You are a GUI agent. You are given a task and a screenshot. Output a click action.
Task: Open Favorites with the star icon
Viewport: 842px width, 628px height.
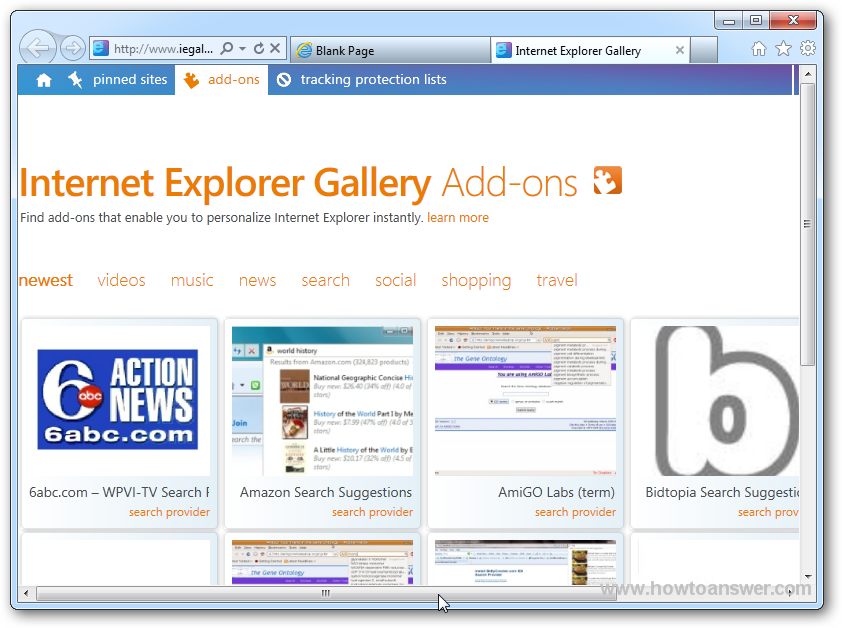783,49
